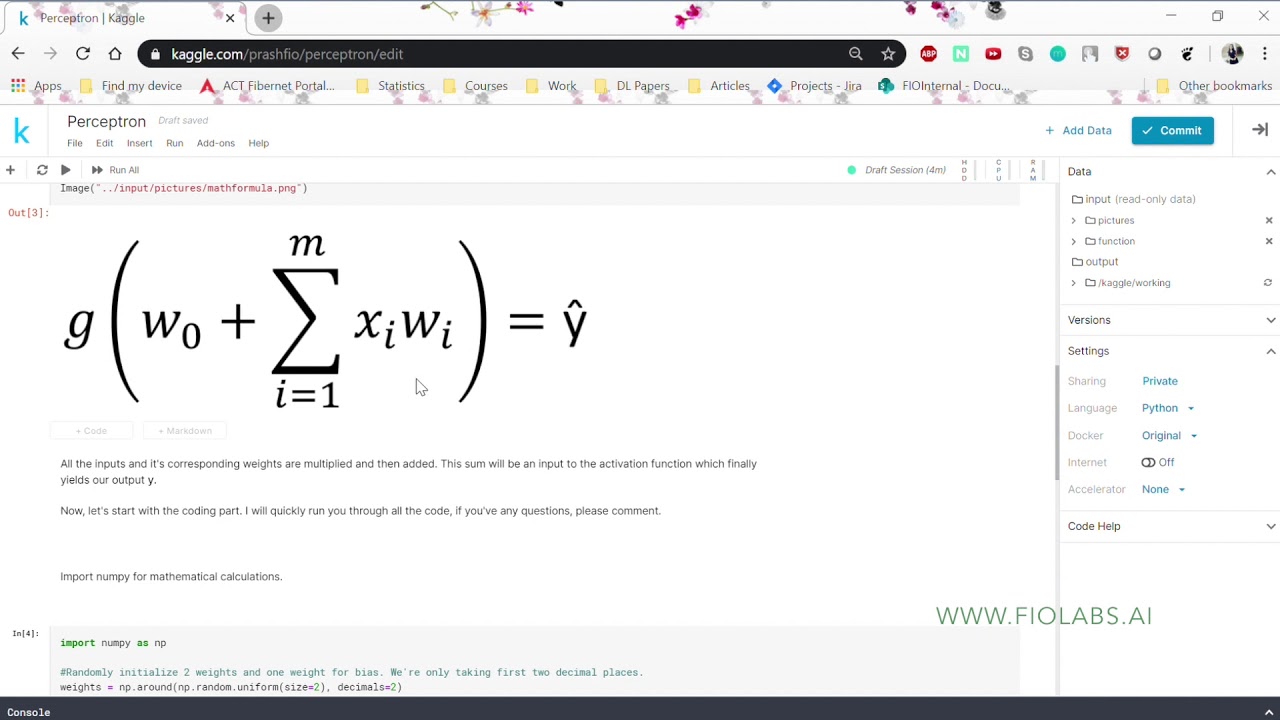Open the teal m extension icon
Viewport: 1280px width, 720px height.
pyautogui.click(x=1057, y=54)
